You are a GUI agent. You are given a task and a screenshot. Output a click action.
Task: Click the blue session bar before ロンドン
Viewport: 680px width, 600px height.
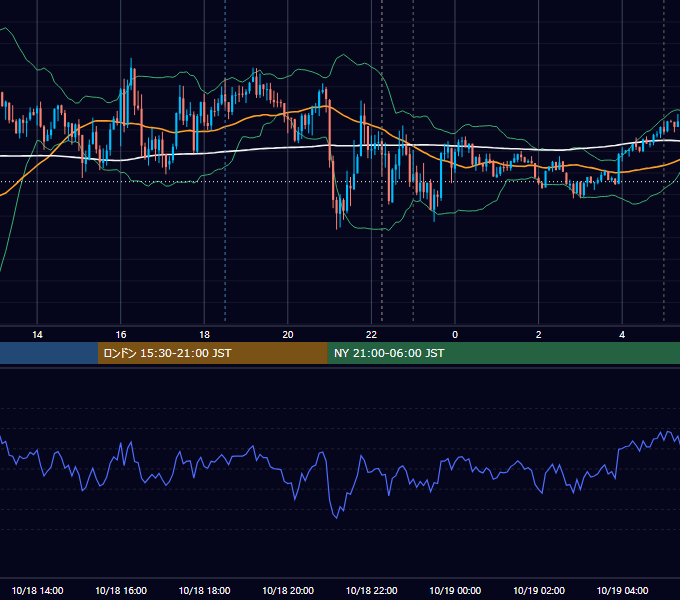pyautogui.click(x=49, y=353)
